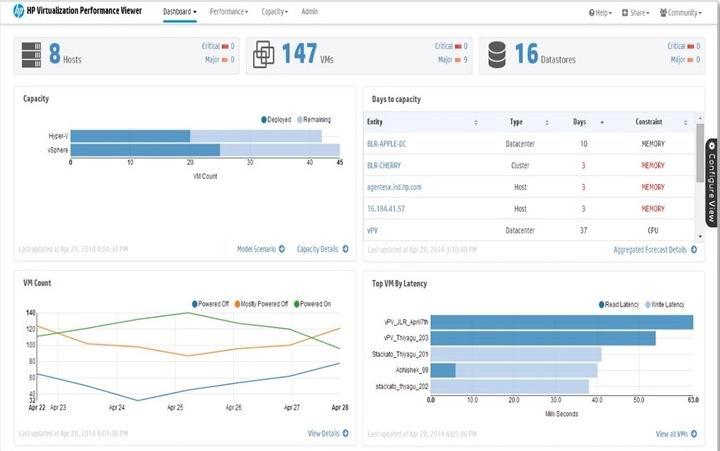The height and width of the screenshot is (451, 720).
Task: Click the Hosts server stack icon
Action: point(31,55)
